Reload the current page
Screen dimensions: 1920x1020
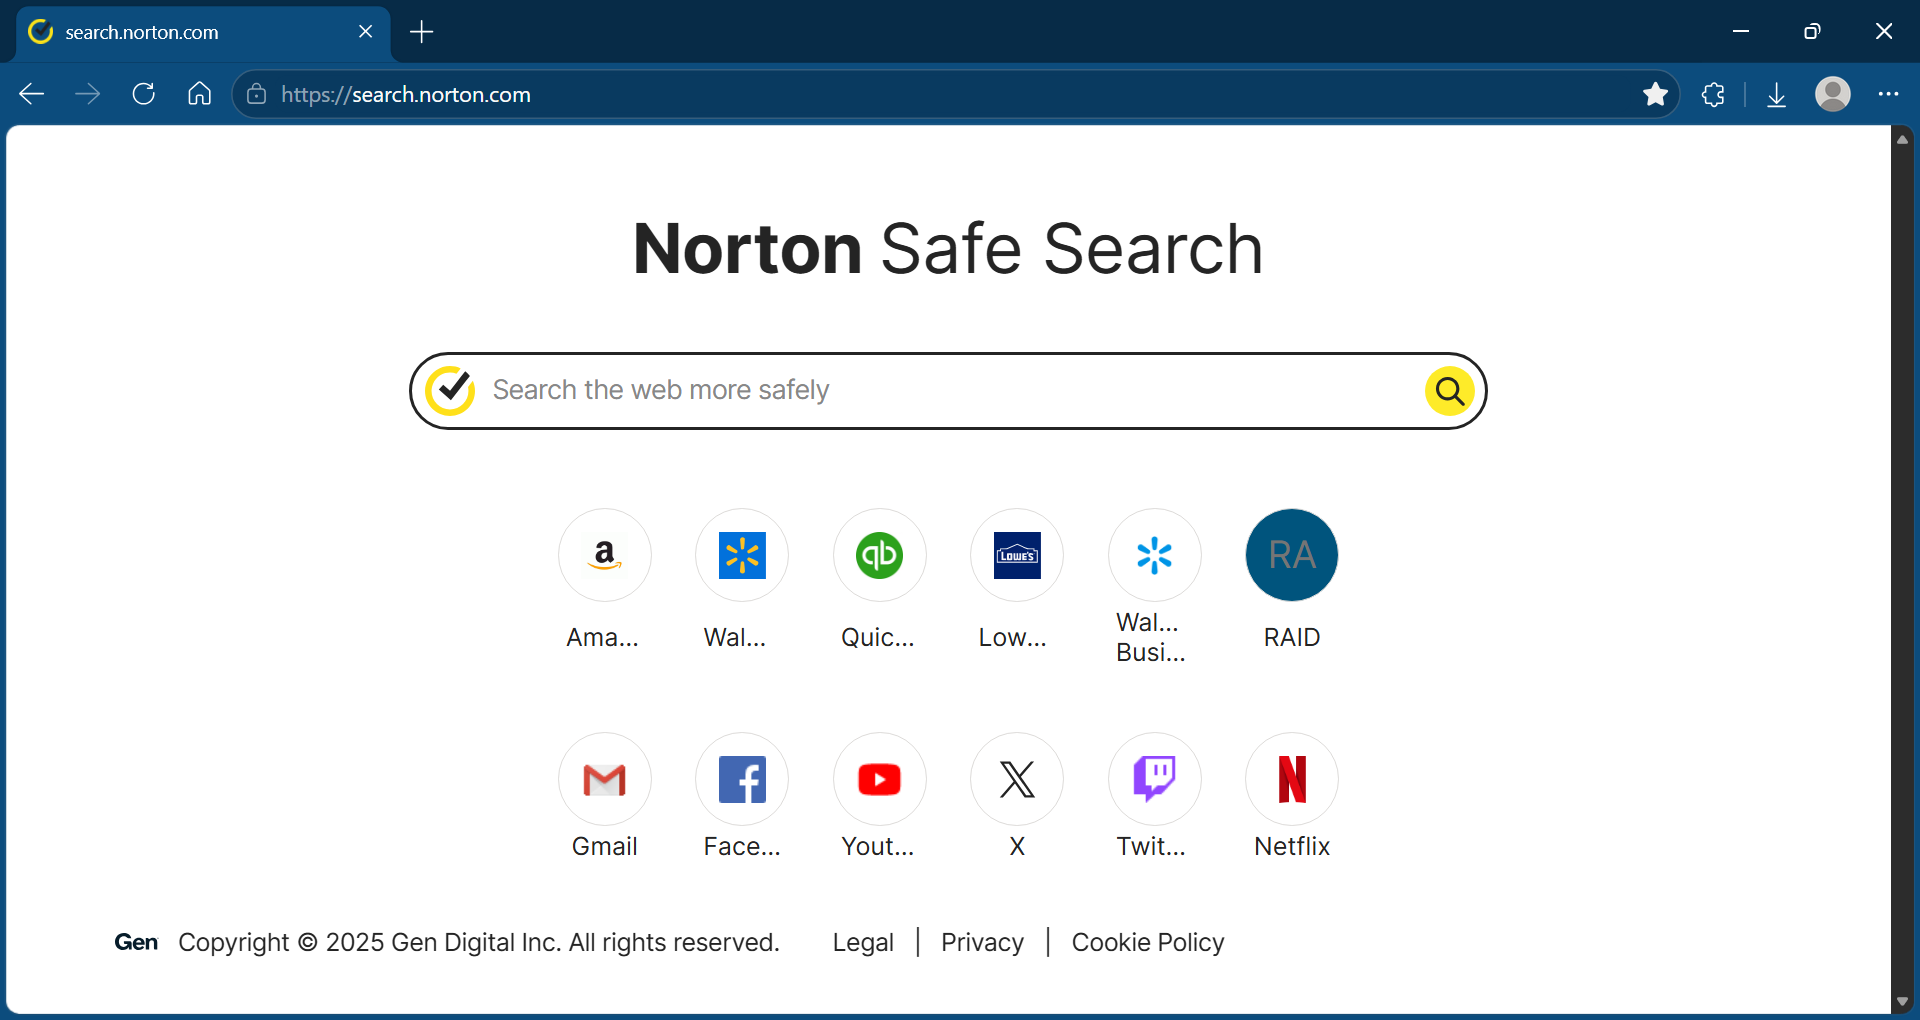[144, 94]
